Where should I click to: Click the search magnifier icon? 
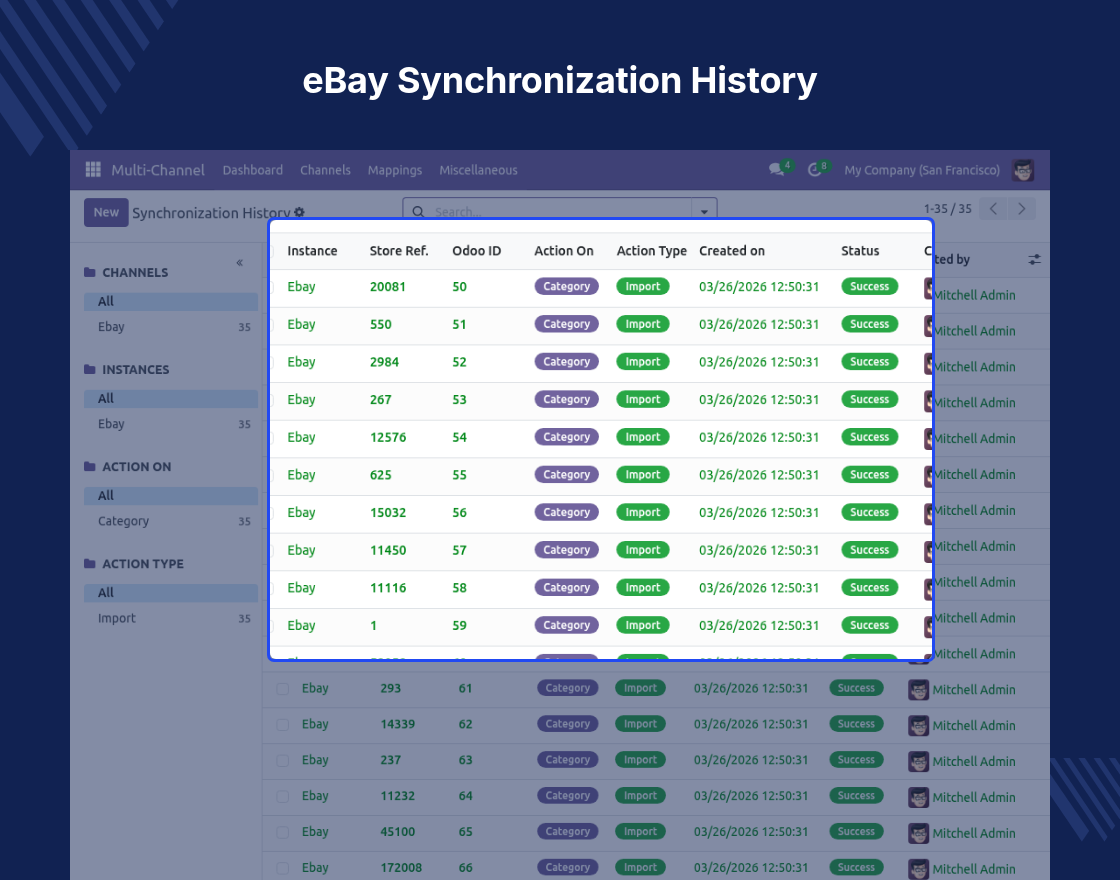coord(419,212)
